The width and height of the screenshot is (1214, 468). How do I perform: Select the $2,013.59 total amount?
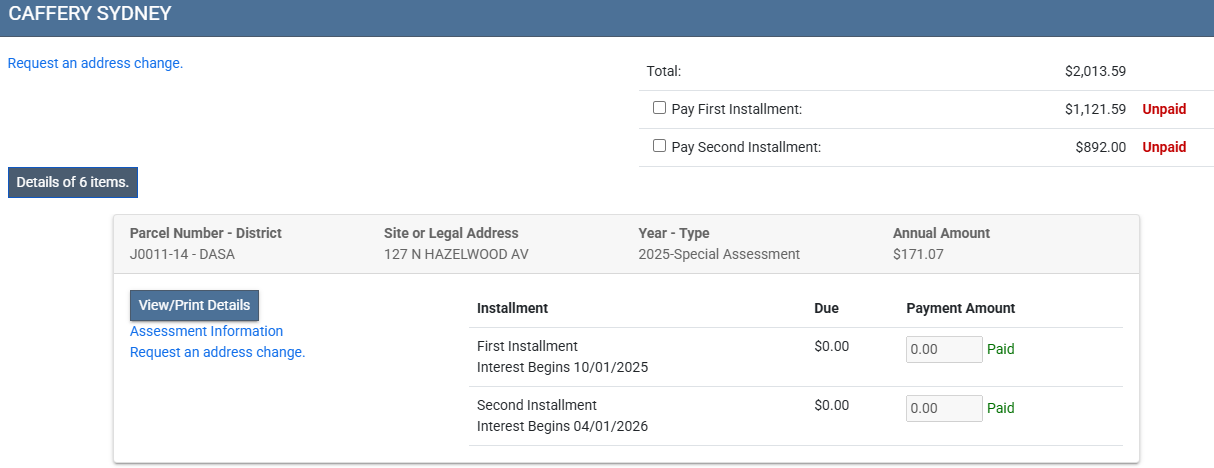pos(1095,71)
